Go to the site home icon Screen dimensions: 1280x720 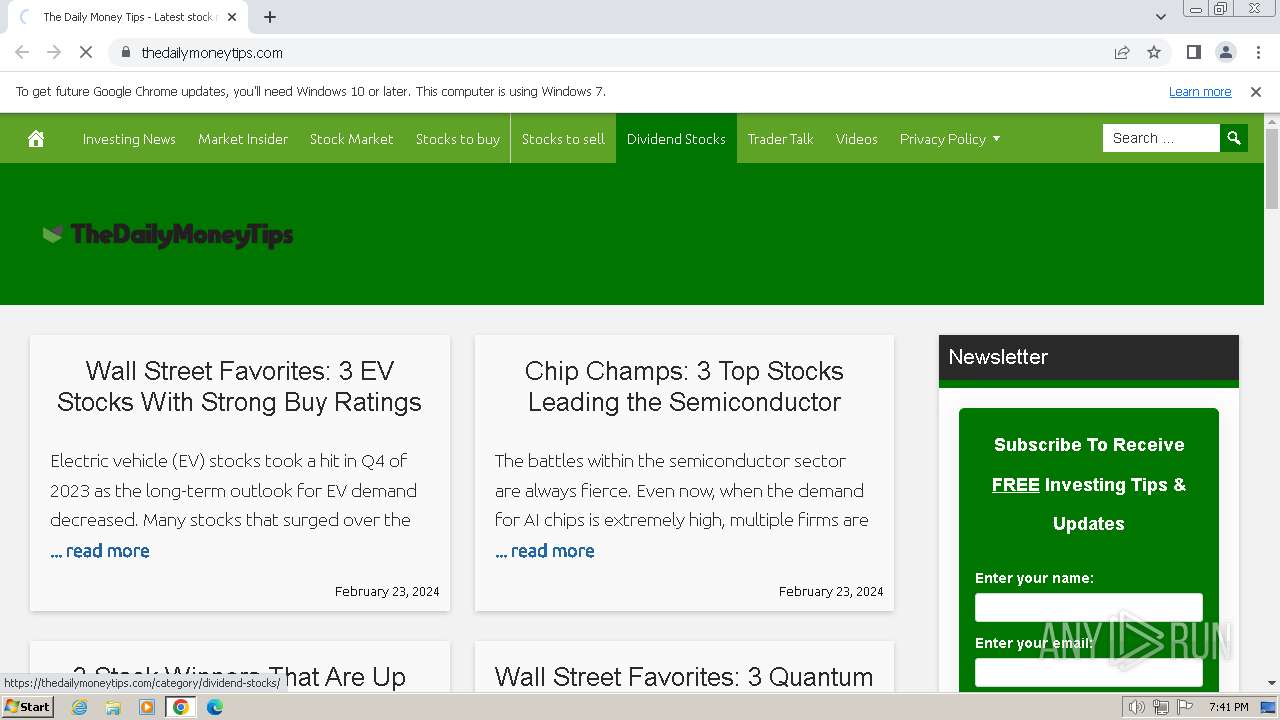point(36,139)
